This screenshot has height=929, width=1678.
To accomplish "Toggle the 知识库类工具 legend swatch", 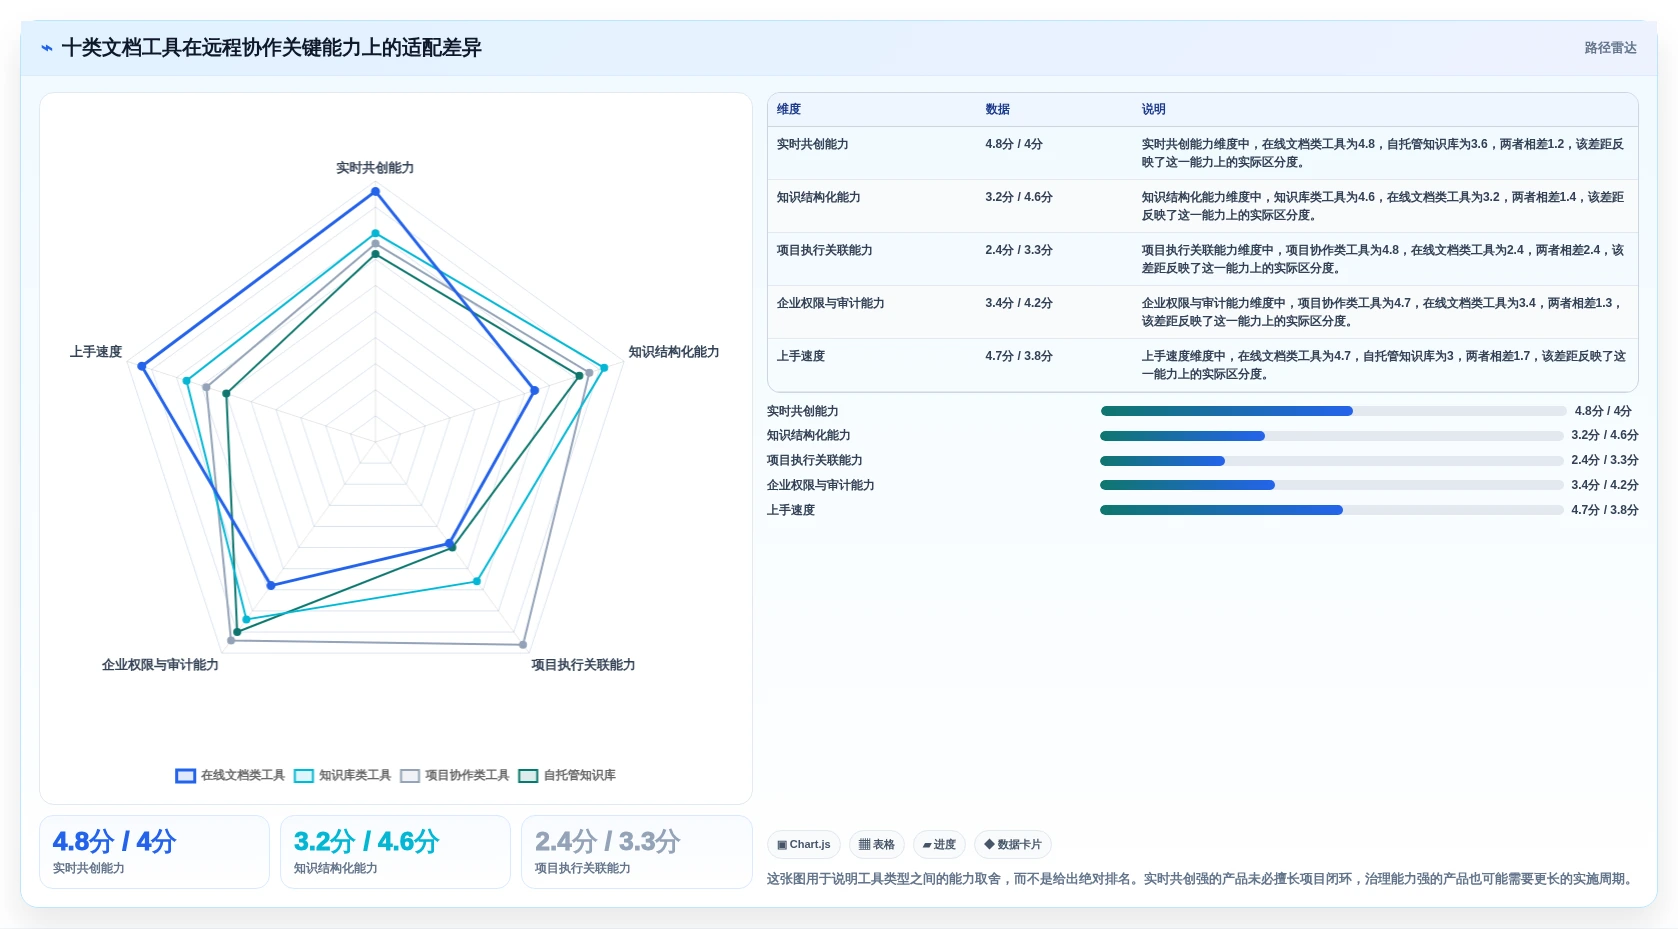I will click(x=304, y=775).
